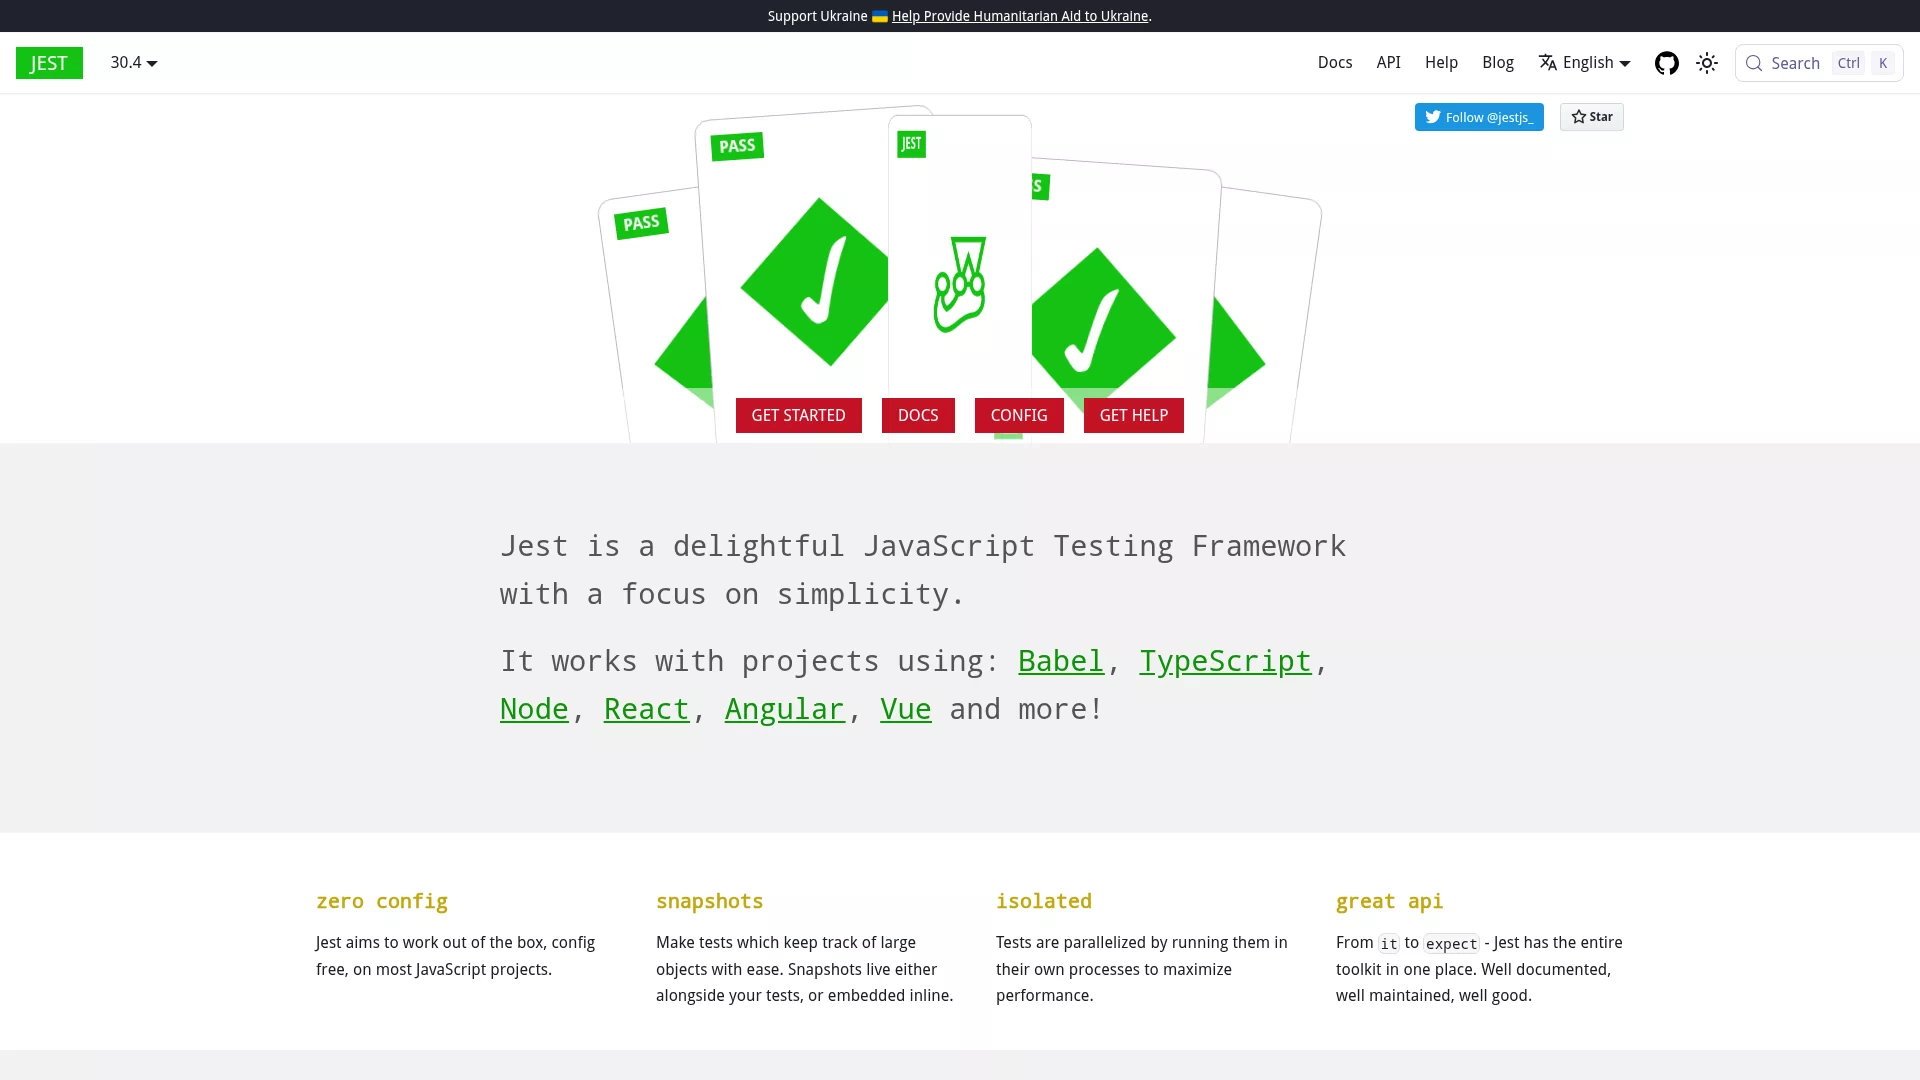1920x1080 pixels.
Task: Expand the 30.4 version dropdown
Action: [134, 63]
